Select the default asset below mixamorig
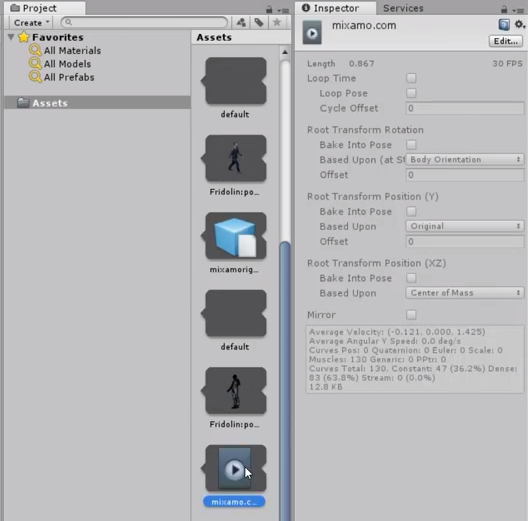Viewport: 528px width, 521px height. click(236, 313)
